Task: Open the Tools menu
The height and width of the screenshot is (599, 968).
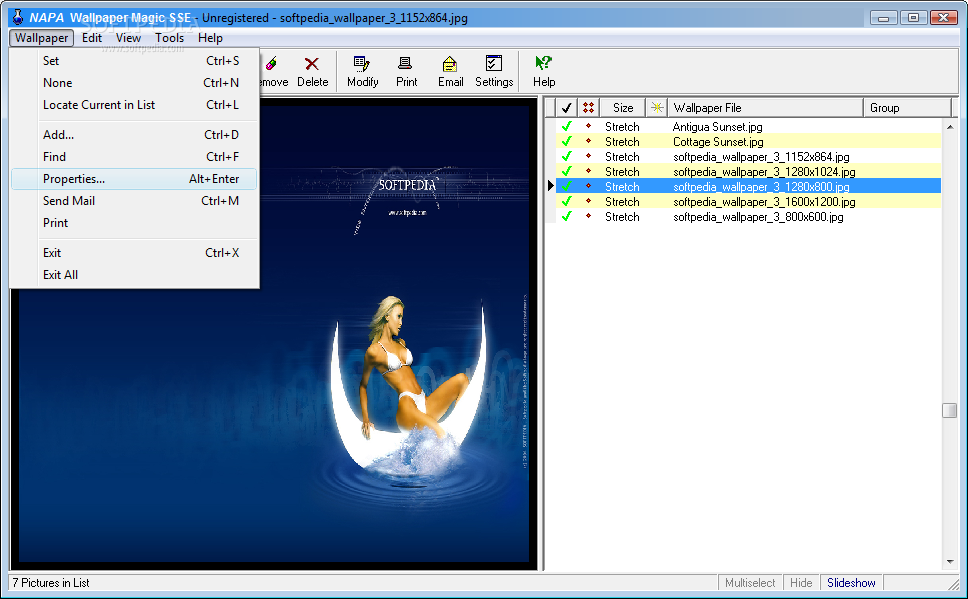Action: tap(169, 38)
